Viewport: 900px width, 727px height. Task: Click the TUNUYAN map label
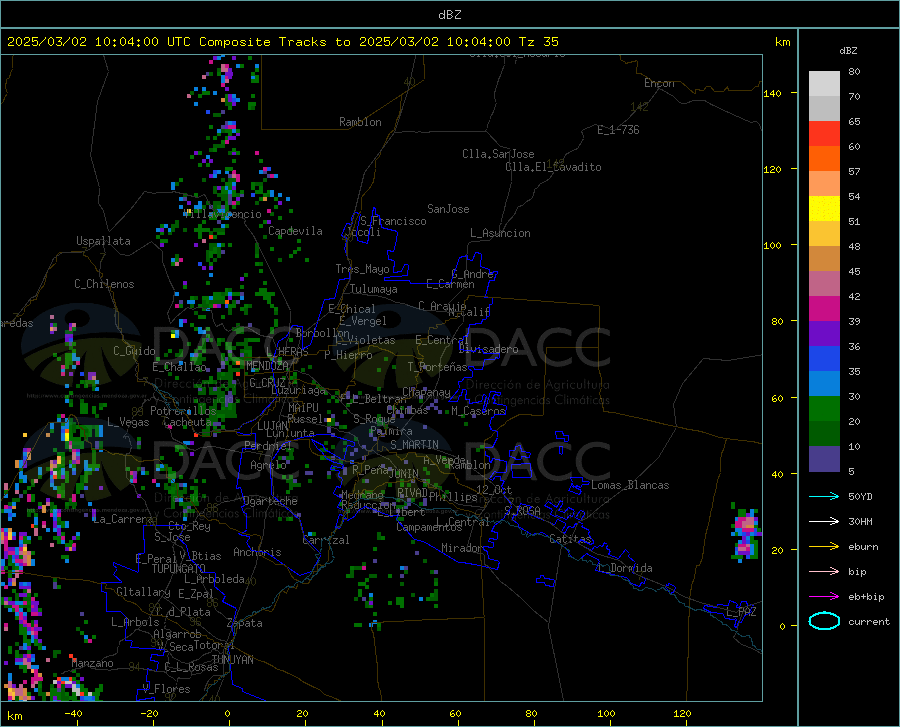click(232, 660)
